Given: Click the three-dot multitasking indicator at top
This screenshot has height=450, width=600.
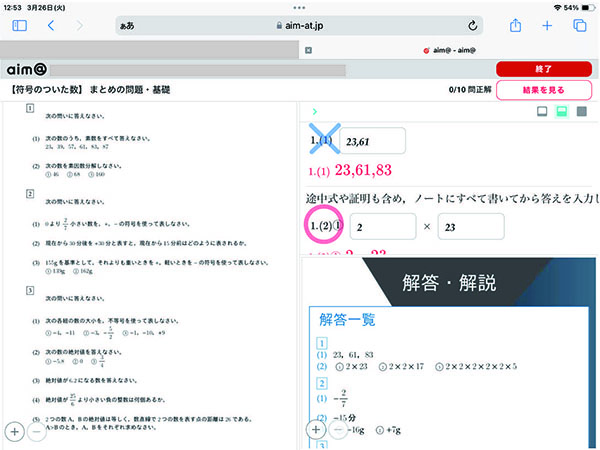Looking at the screenshot, I should pyautogui.click(x=299, y=8).
